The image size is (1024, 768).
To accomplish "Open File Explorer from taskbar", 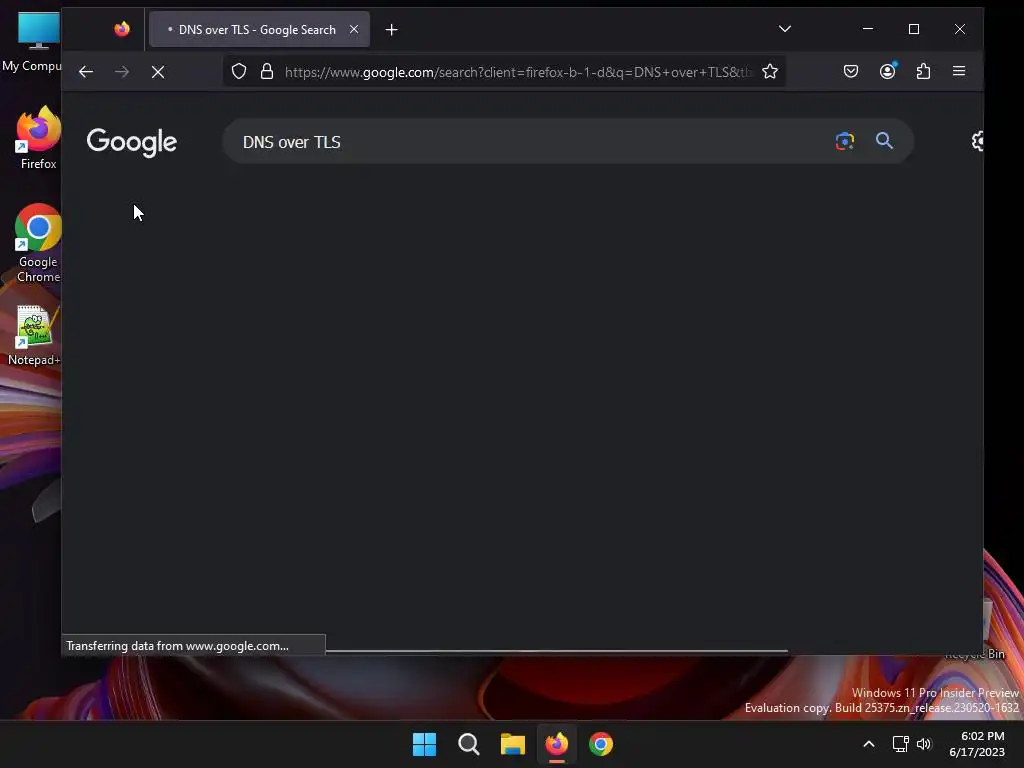I will click(513, 744).
